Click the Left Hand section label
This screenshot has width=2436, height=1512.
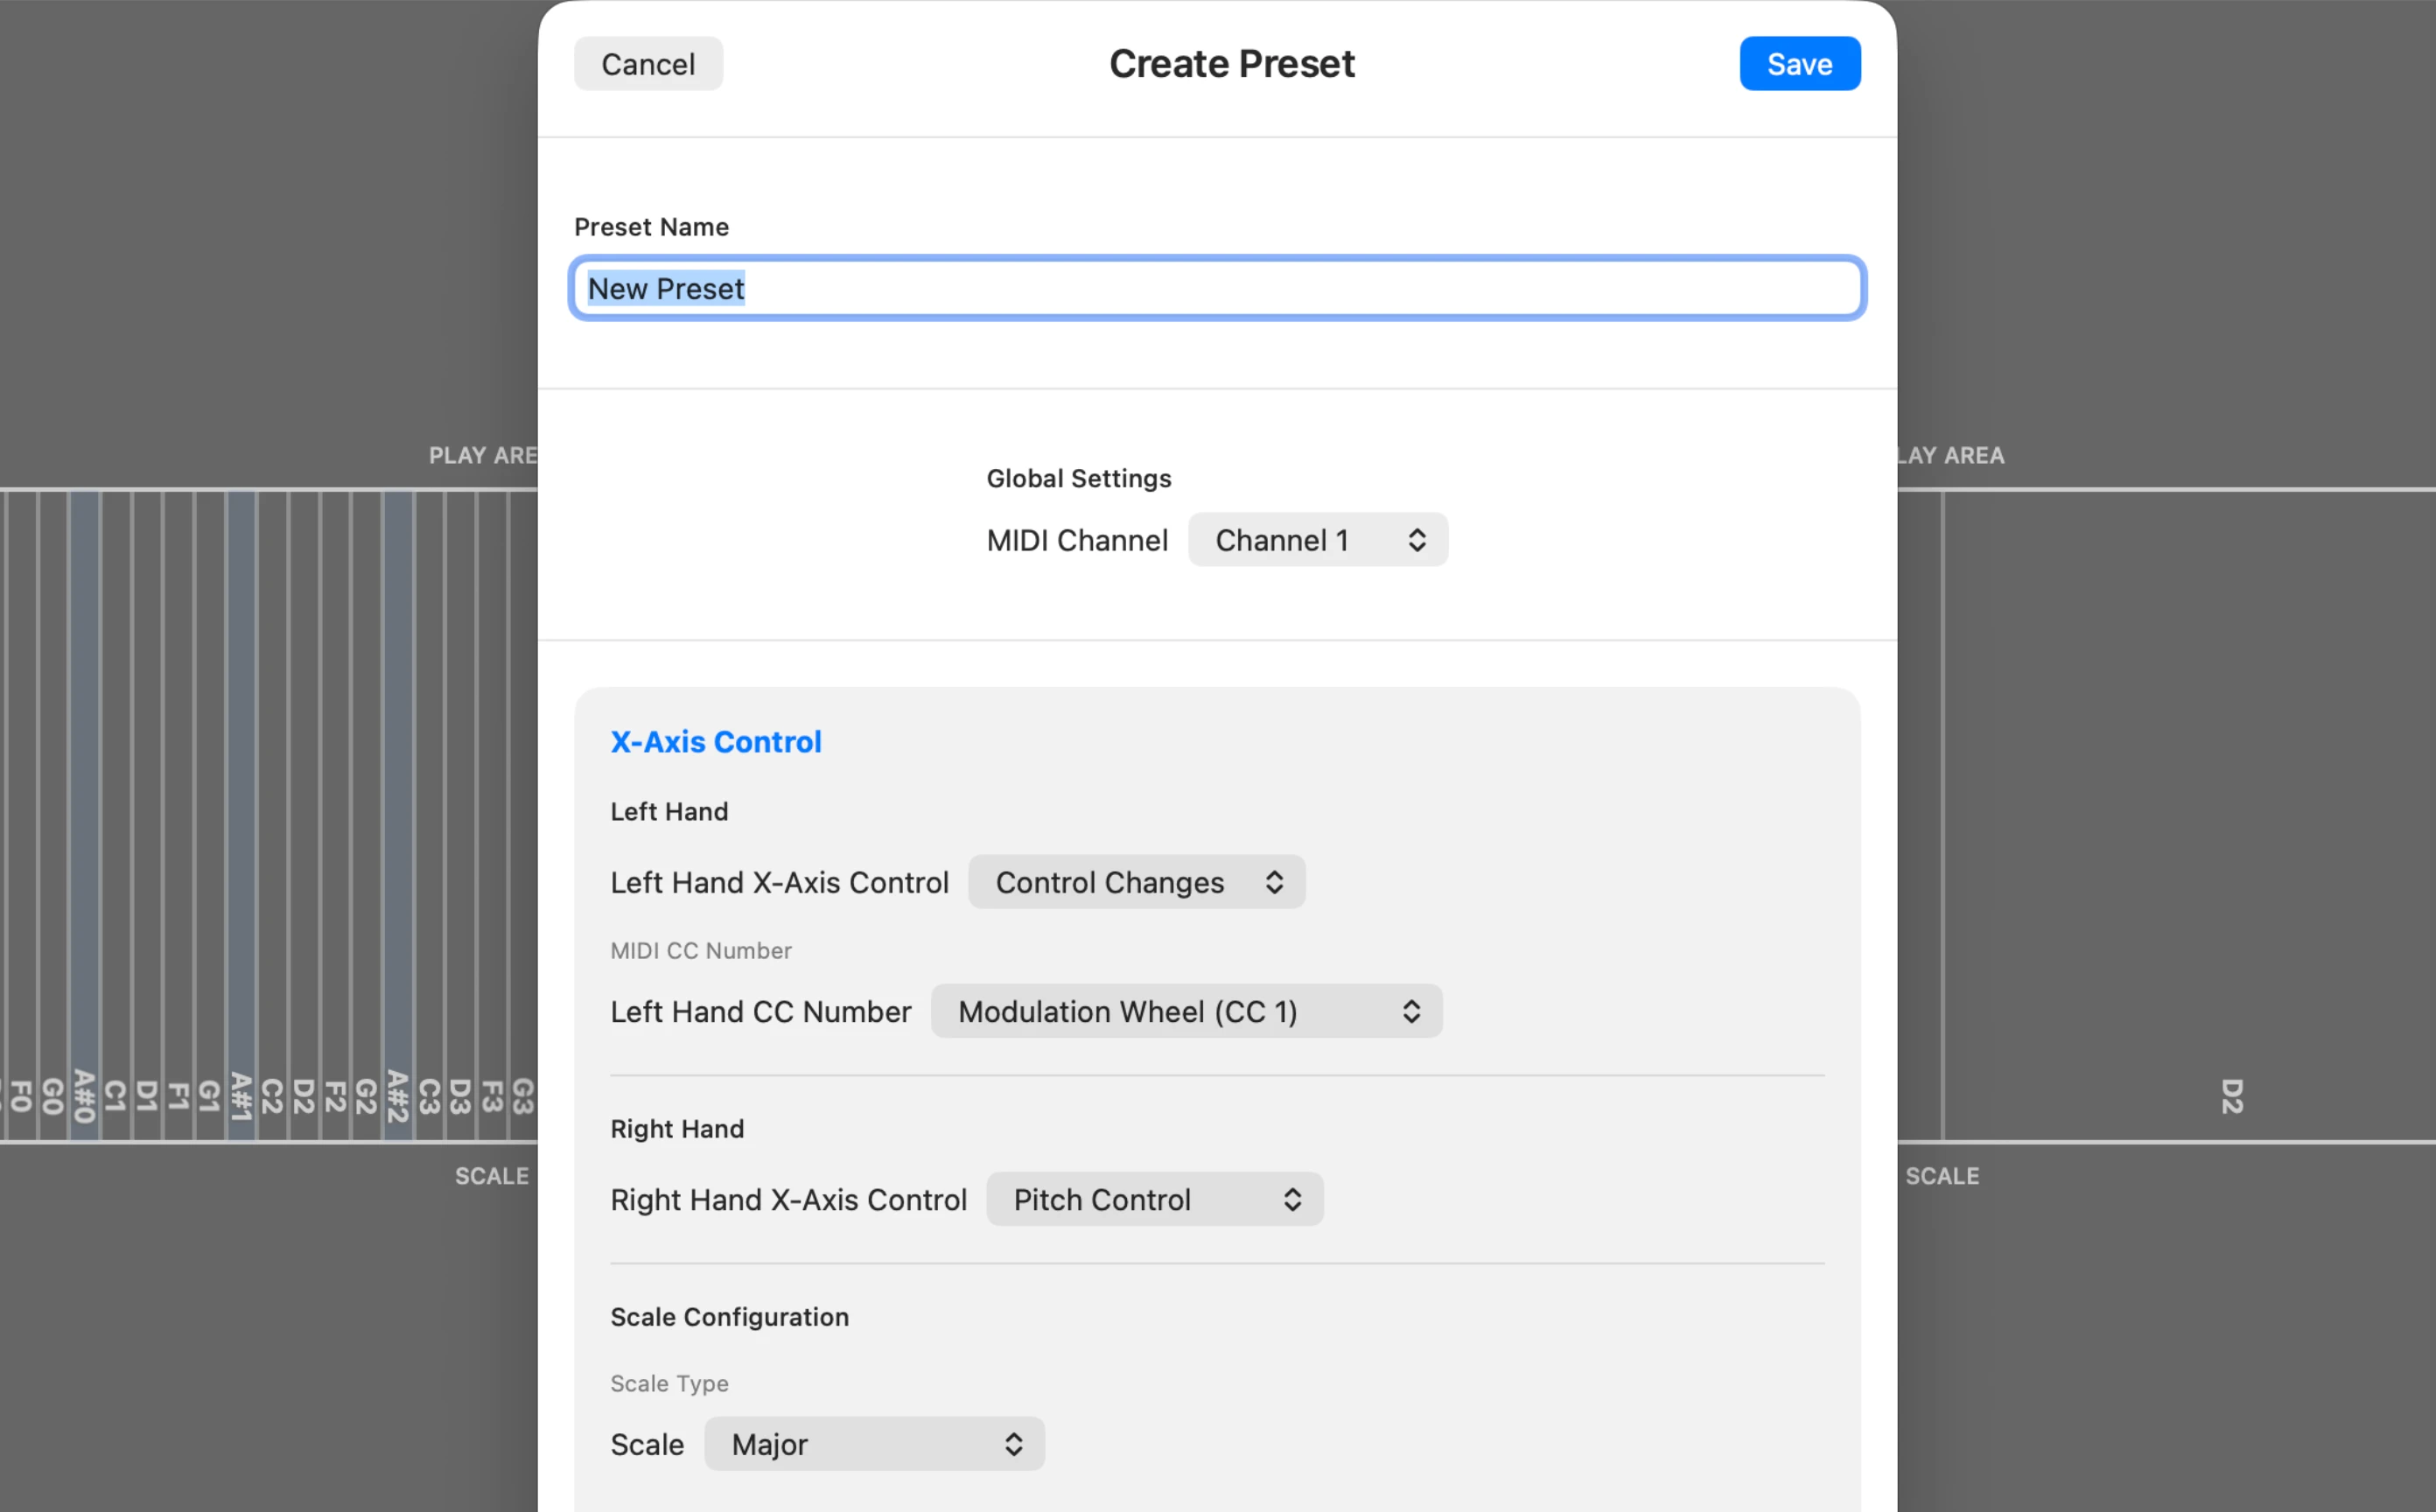click(669, 811)
